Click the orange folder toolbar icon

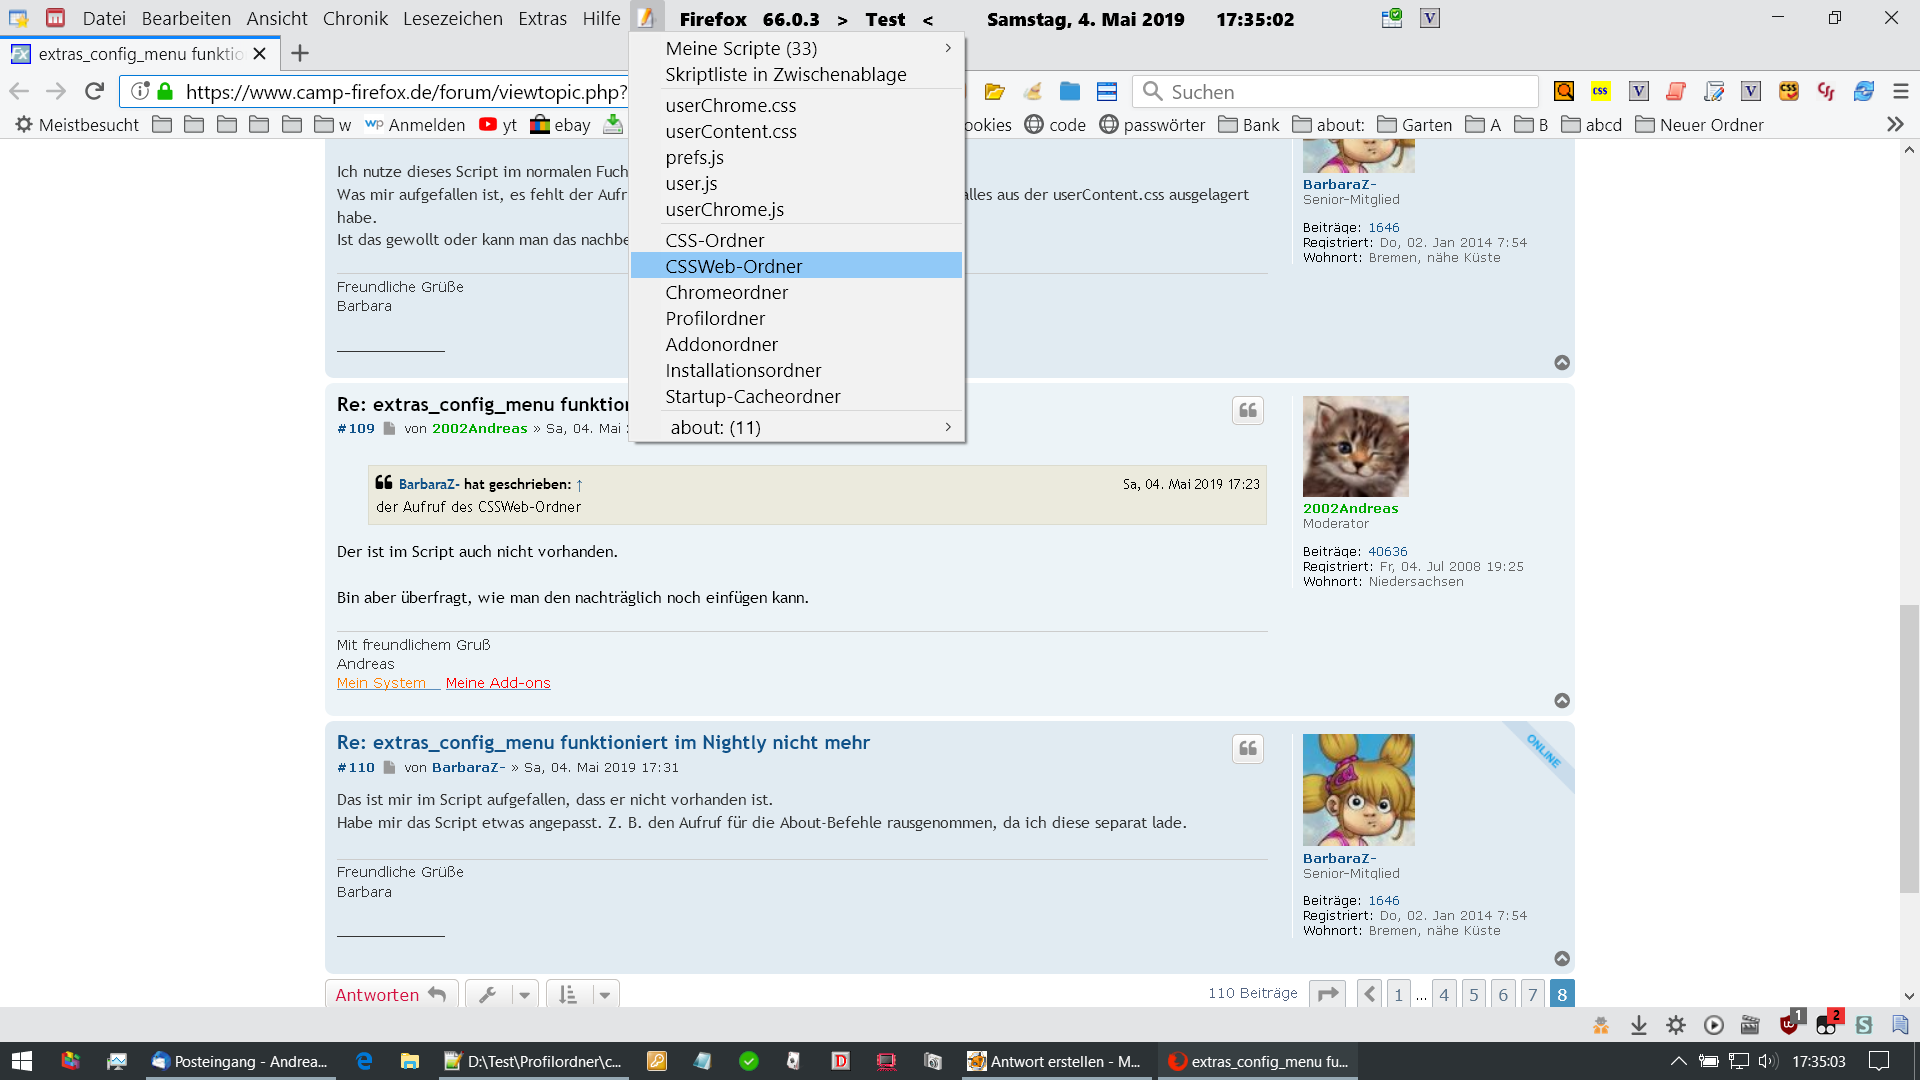pyautogui.click(x=994, y=91)
